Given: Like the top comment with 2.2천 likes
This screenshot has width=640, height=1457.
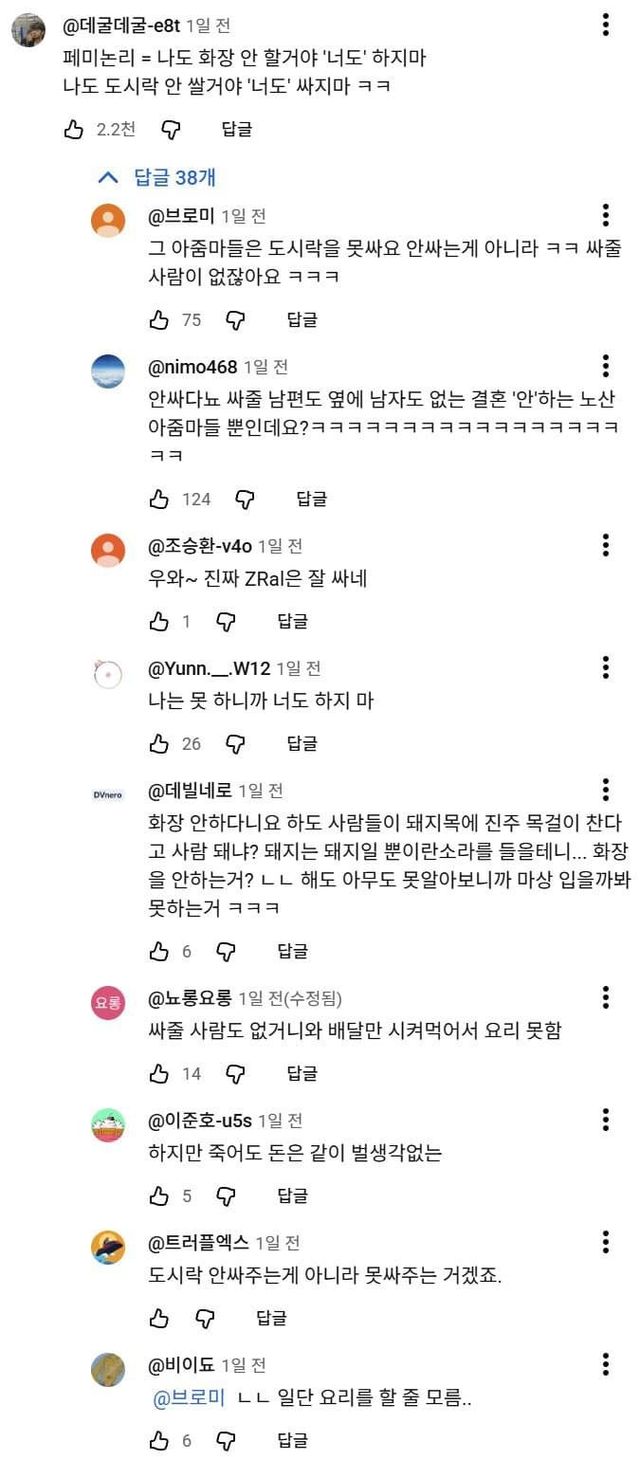Looking at the screenshot, I should point(73,129).
